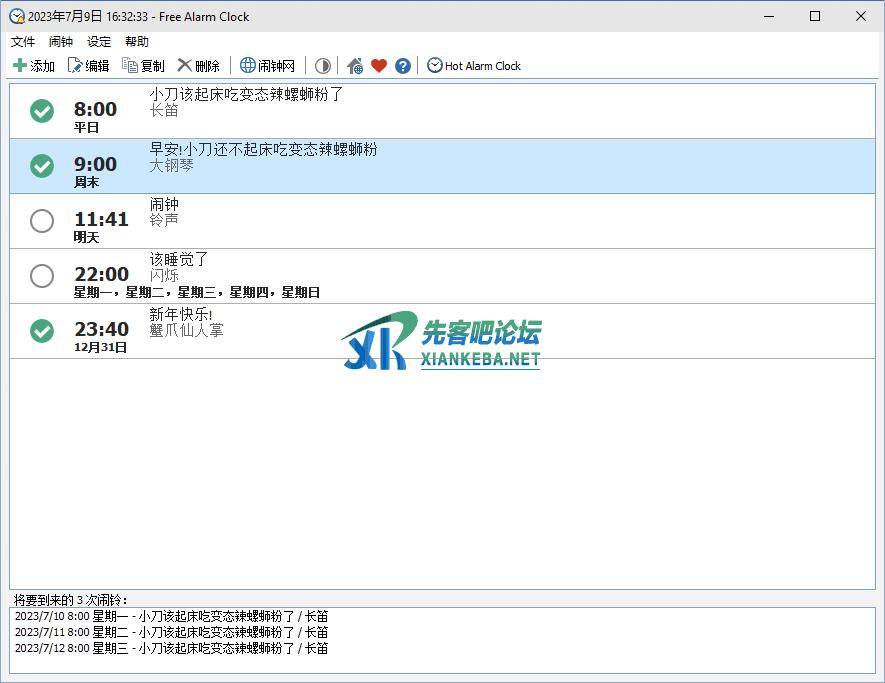885x683 pixels.
Task: Click the 复制 (Copy) toolbar button
Action: pyautogui.click(x=143, y=66)
